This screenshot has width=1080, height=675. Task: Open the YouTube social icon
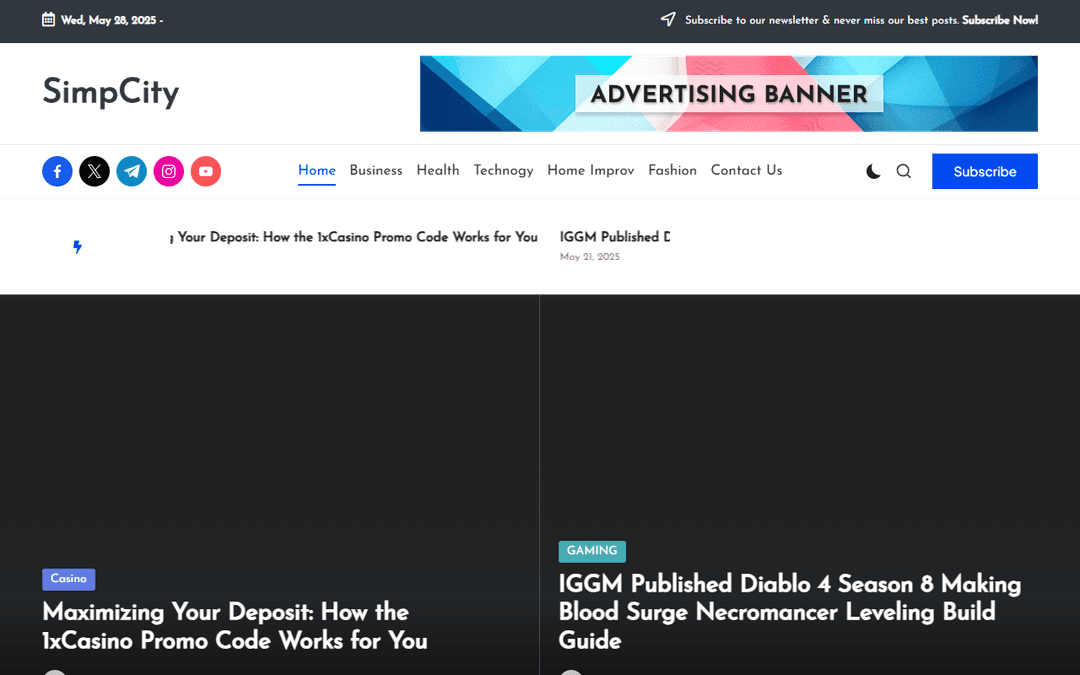click(206, 172)
